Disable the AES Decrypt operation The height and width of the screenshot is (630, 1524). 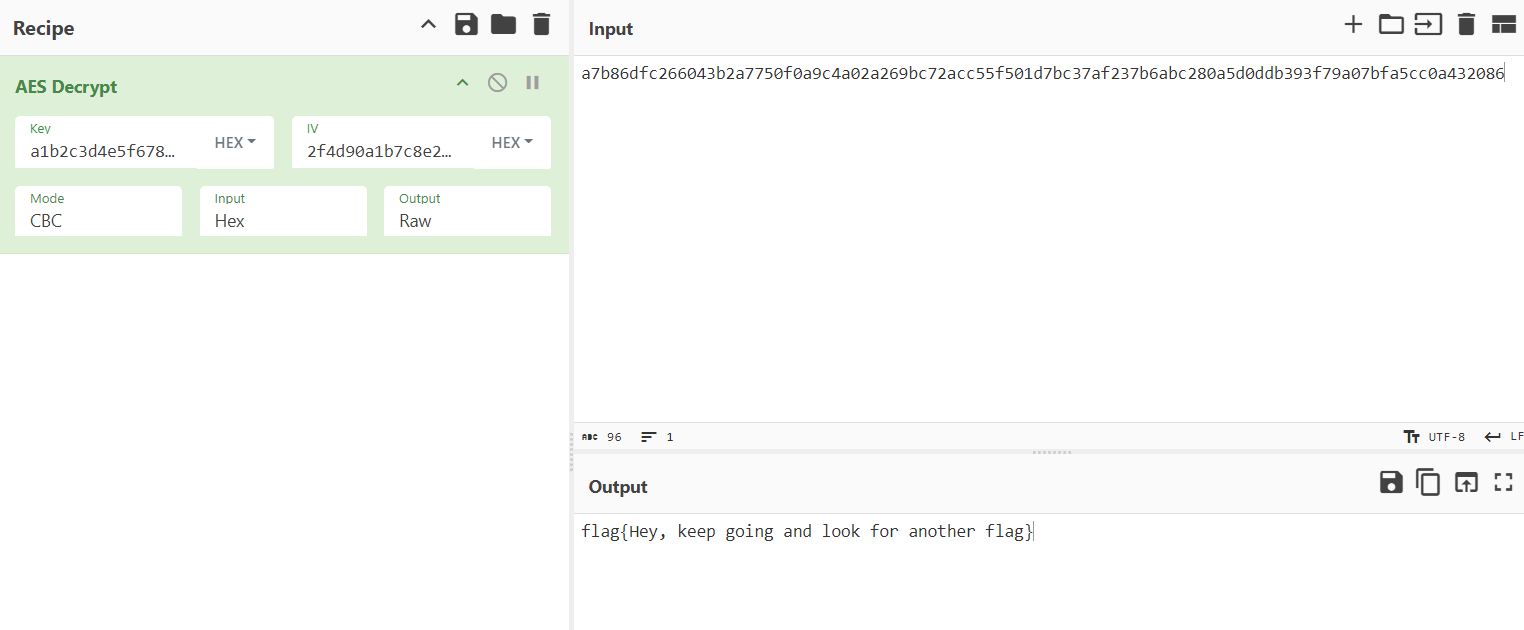coord(497,83)
